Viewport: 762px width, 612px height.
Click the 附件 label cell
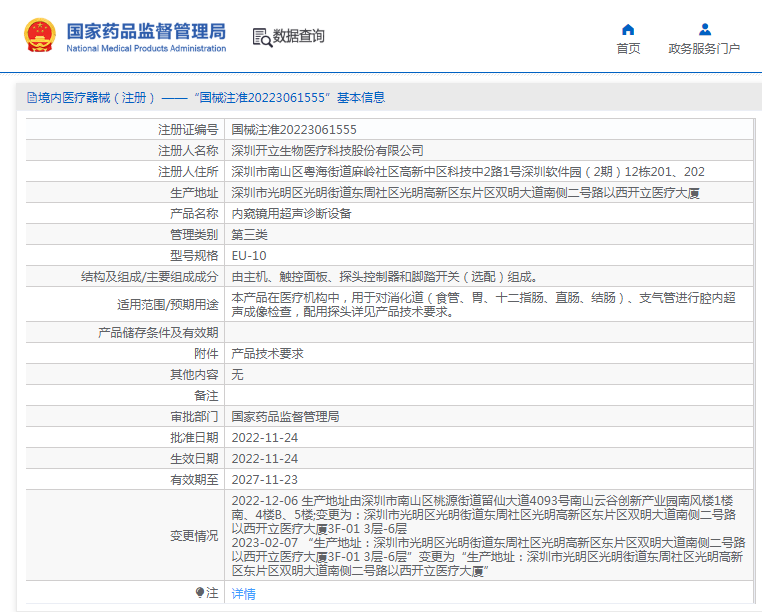(x=125, y=353)
